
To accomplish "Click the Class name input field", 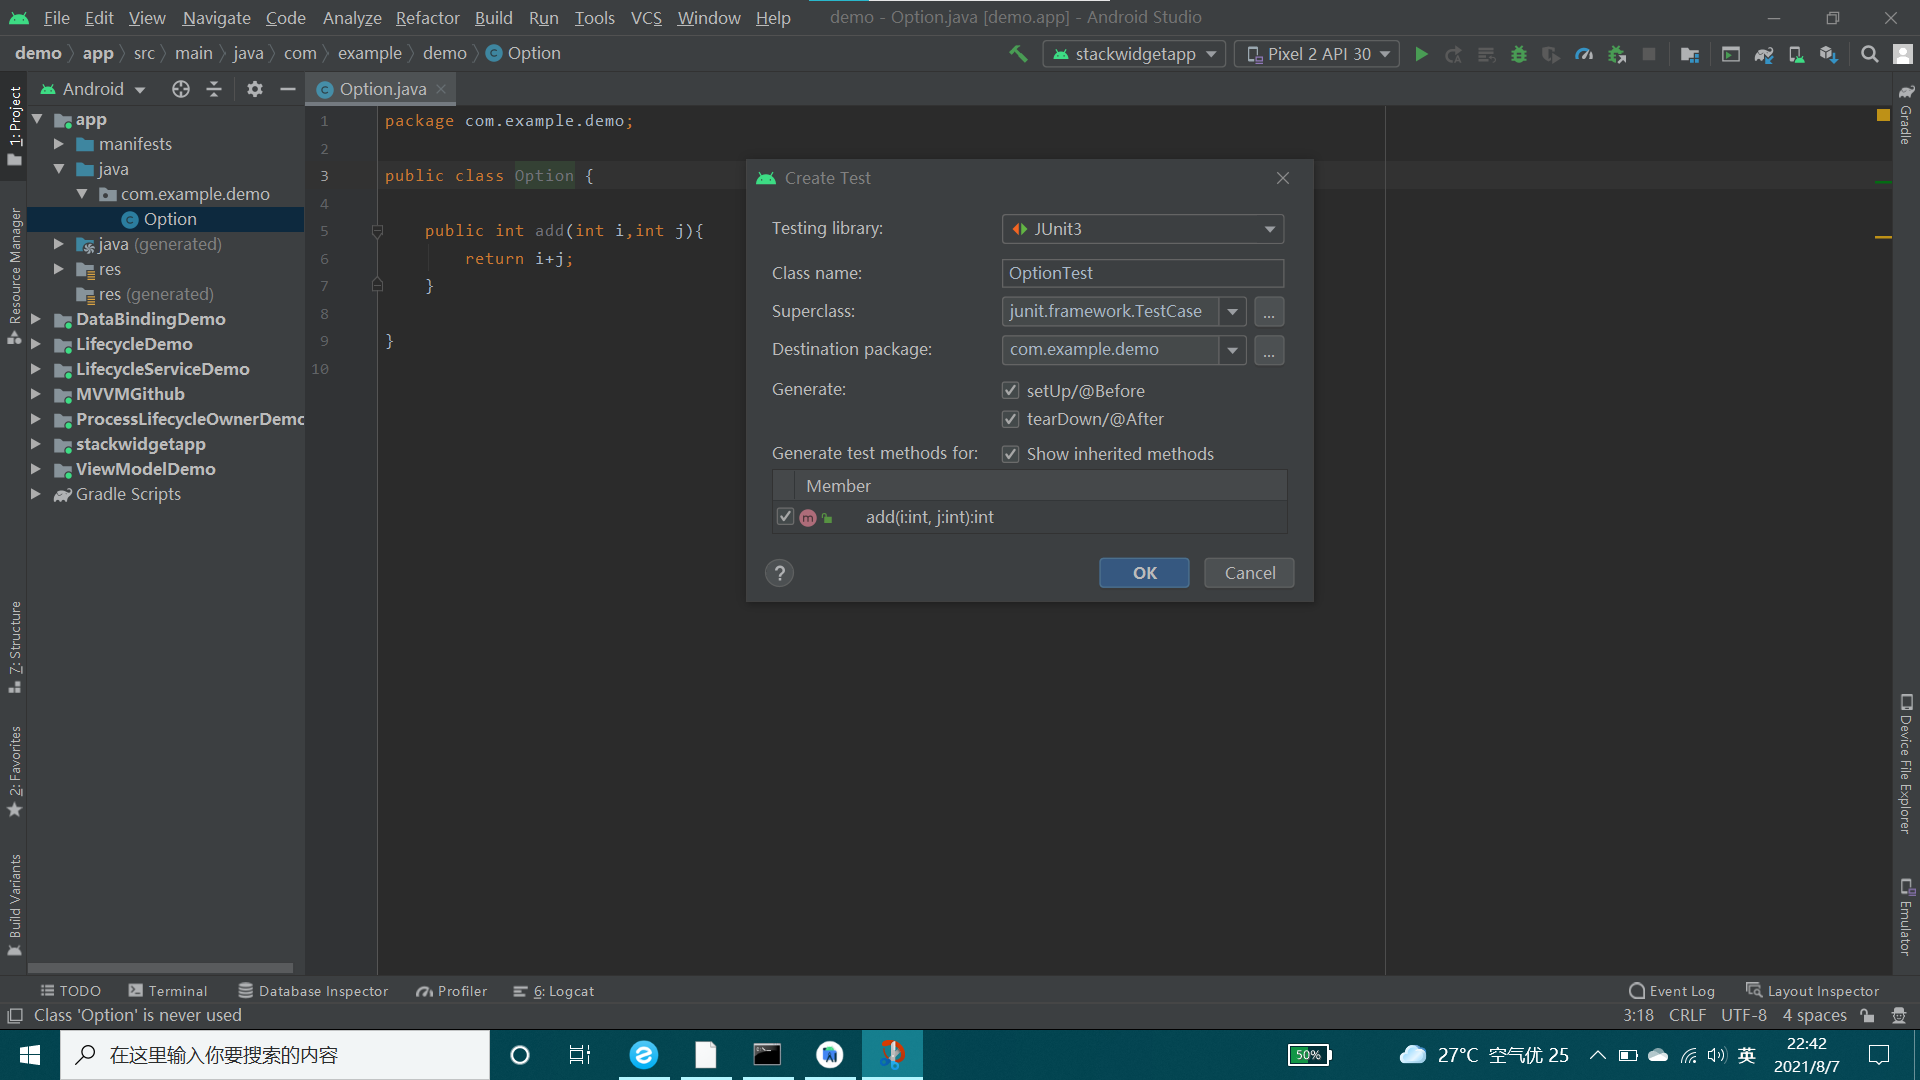I will 1143,273.
